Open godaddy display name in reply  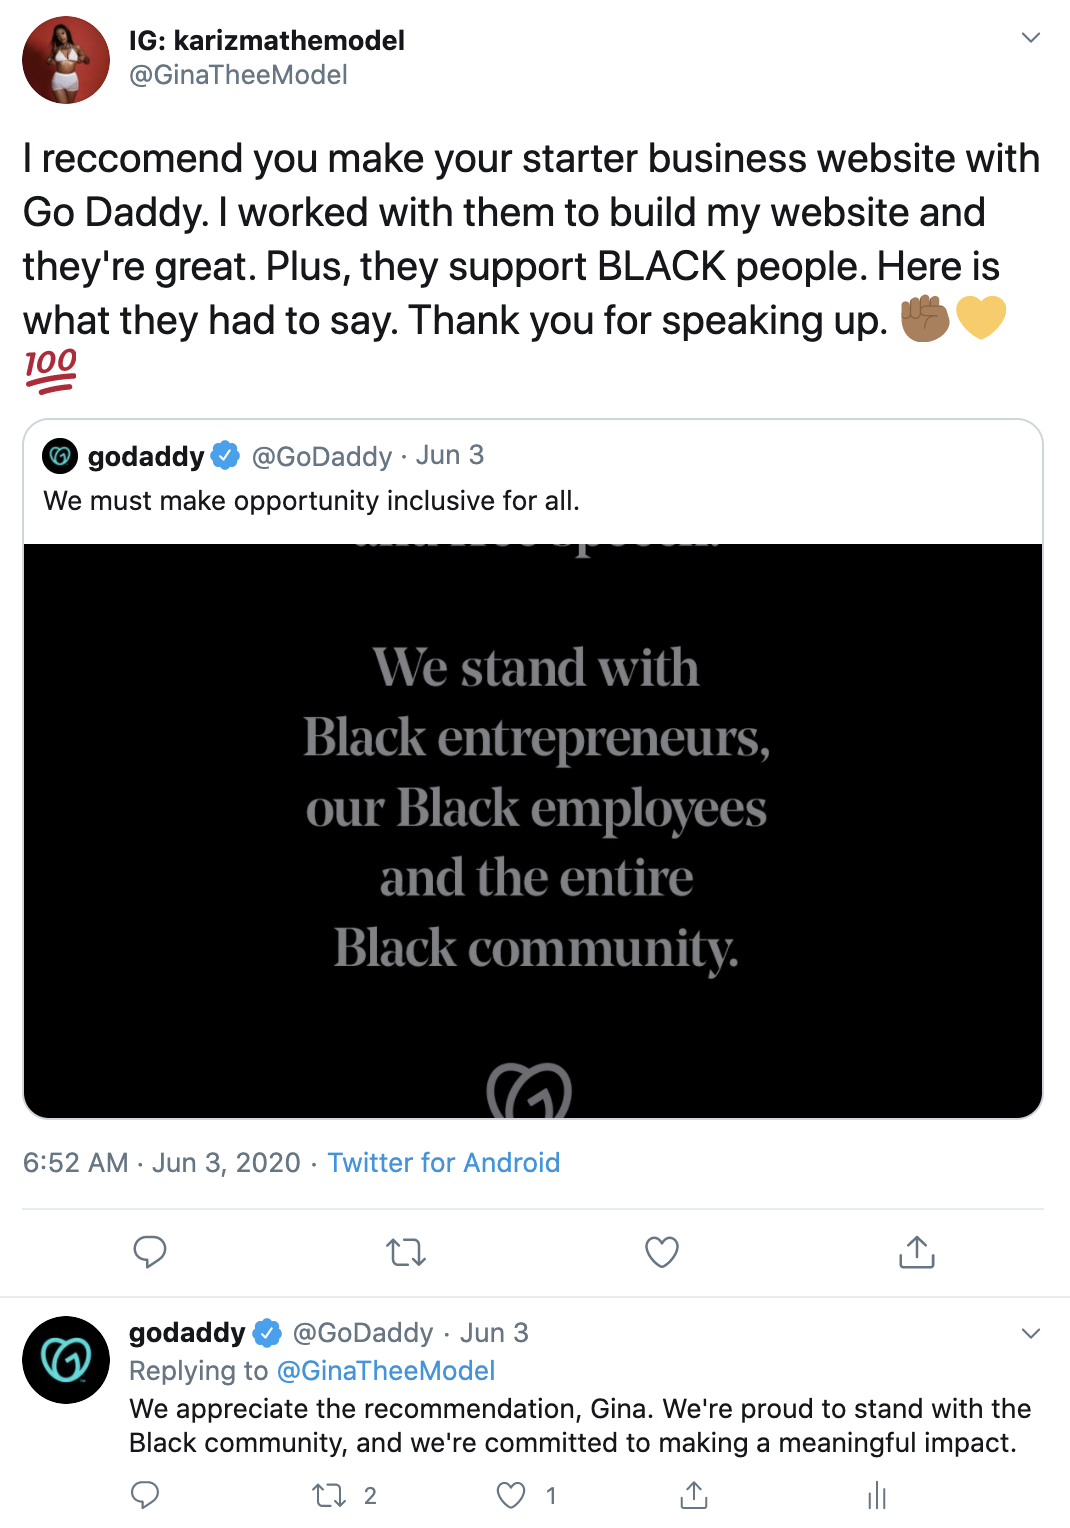tap(187, 1332)
